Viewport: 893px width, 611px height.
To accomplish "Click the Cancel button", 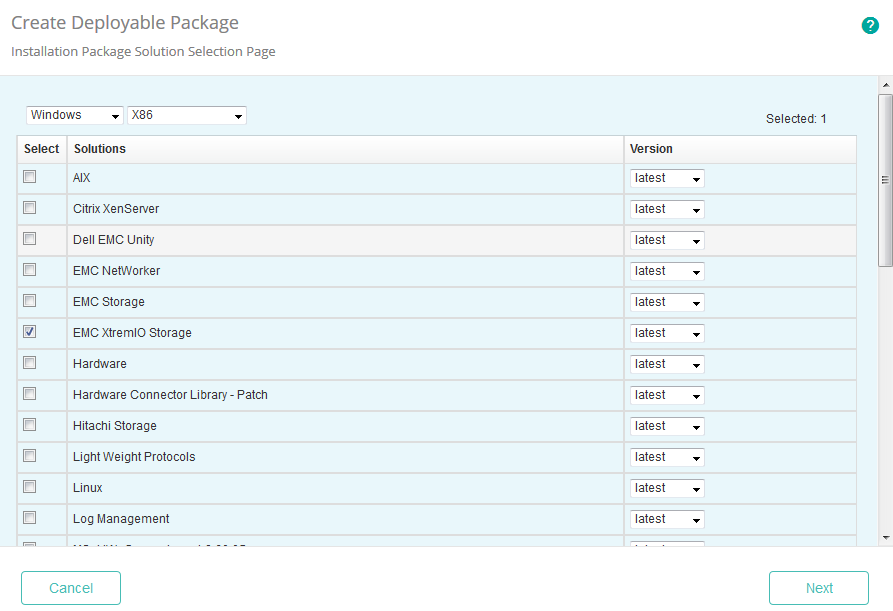I will point(70,588).
